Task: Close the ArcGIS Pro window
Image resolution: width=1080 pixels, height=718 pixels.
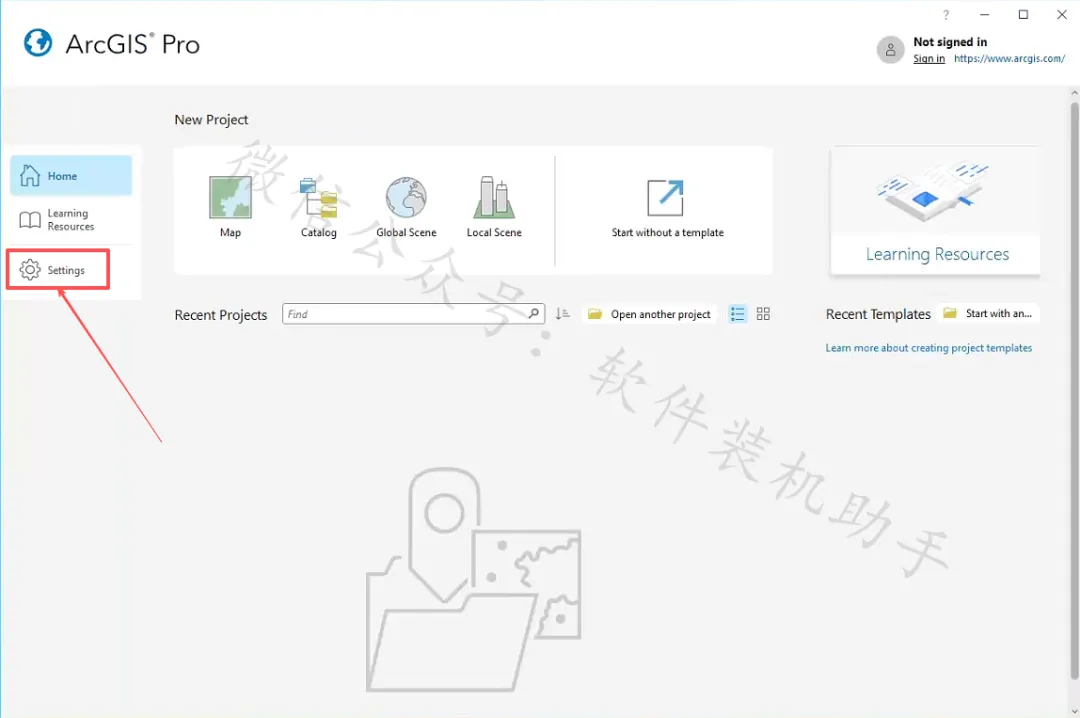Action: click(x=1061, y=14)
